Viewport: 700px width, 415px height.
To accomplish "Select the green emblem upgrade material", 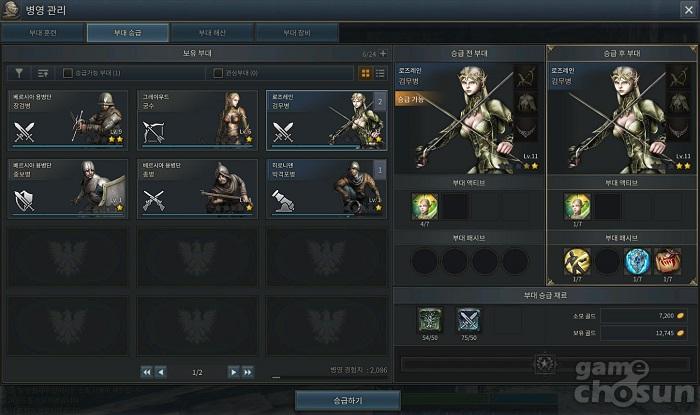I will [x=430, y=320].
